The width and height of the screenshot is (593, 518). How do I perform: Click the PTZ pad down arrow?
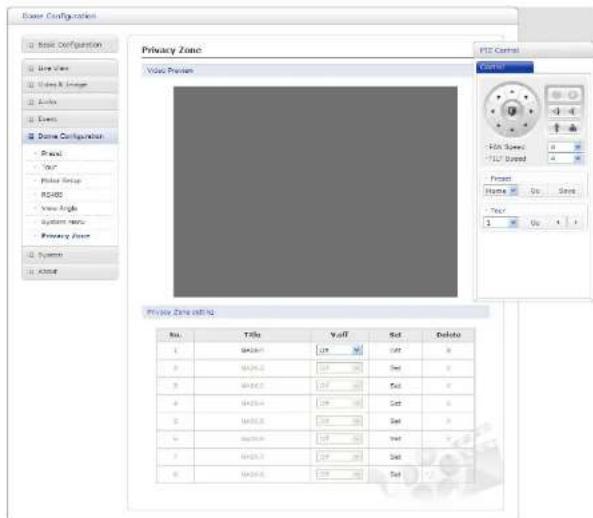click(512, 130)
